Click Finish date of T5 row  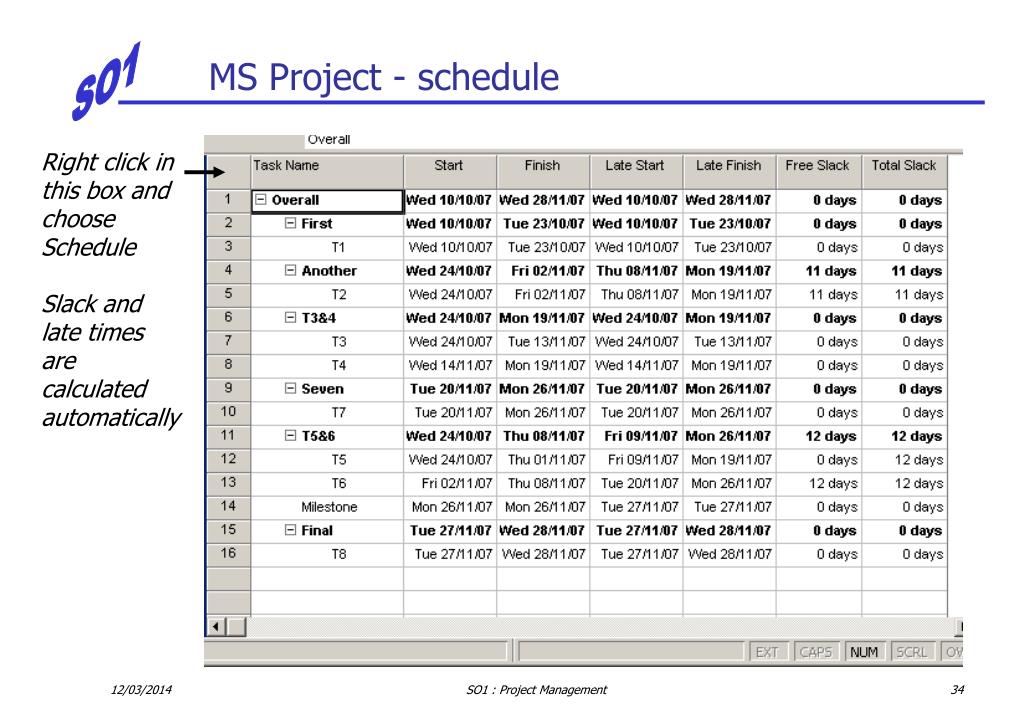543,460
